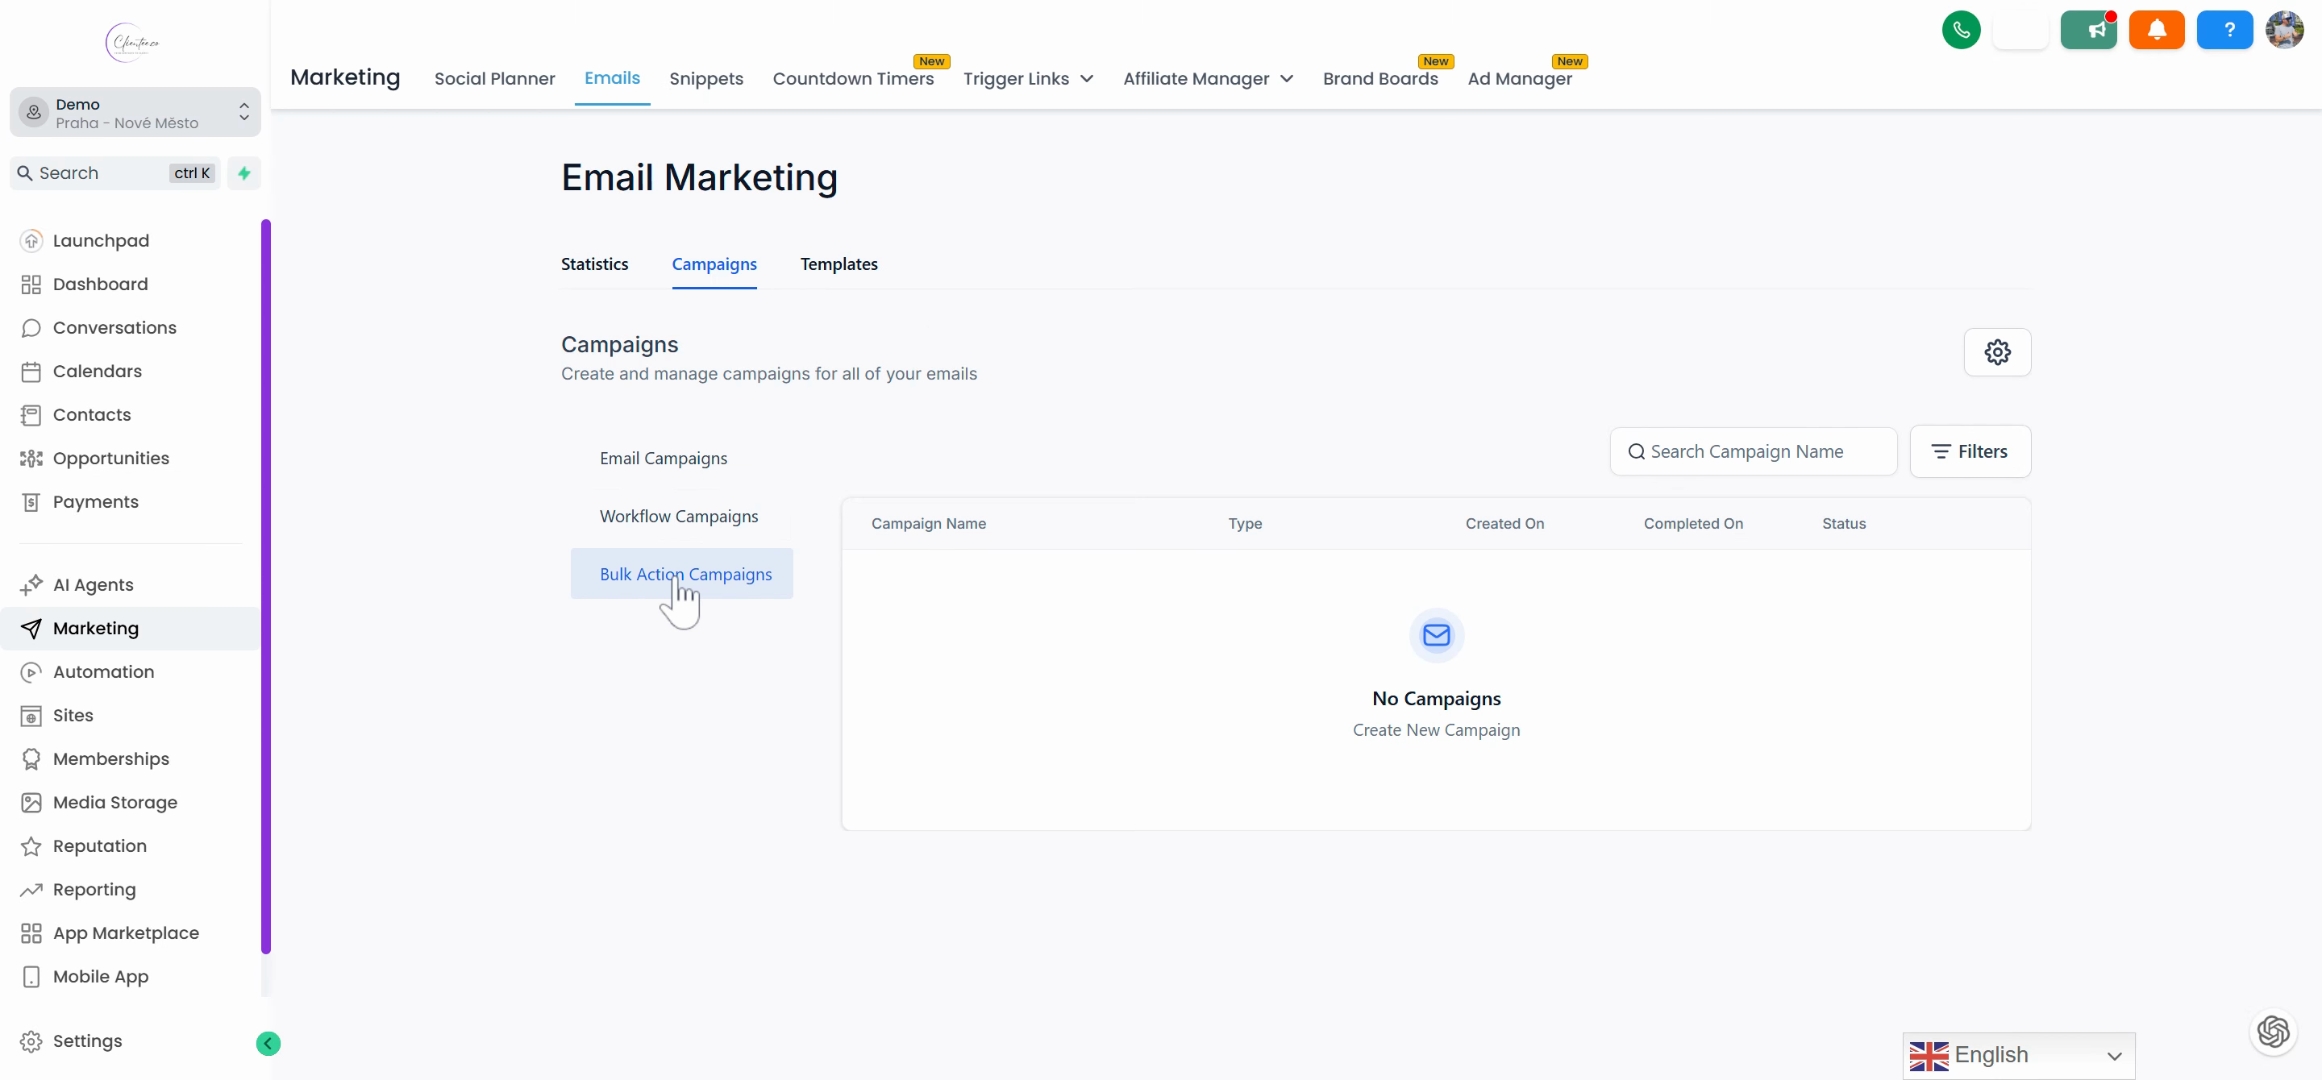Image resolution: width=2322 pixels, height=1080 pixels.
Task: Sort by Campaign Name column header
Action: pyautogui.click(x=928, y=524)
